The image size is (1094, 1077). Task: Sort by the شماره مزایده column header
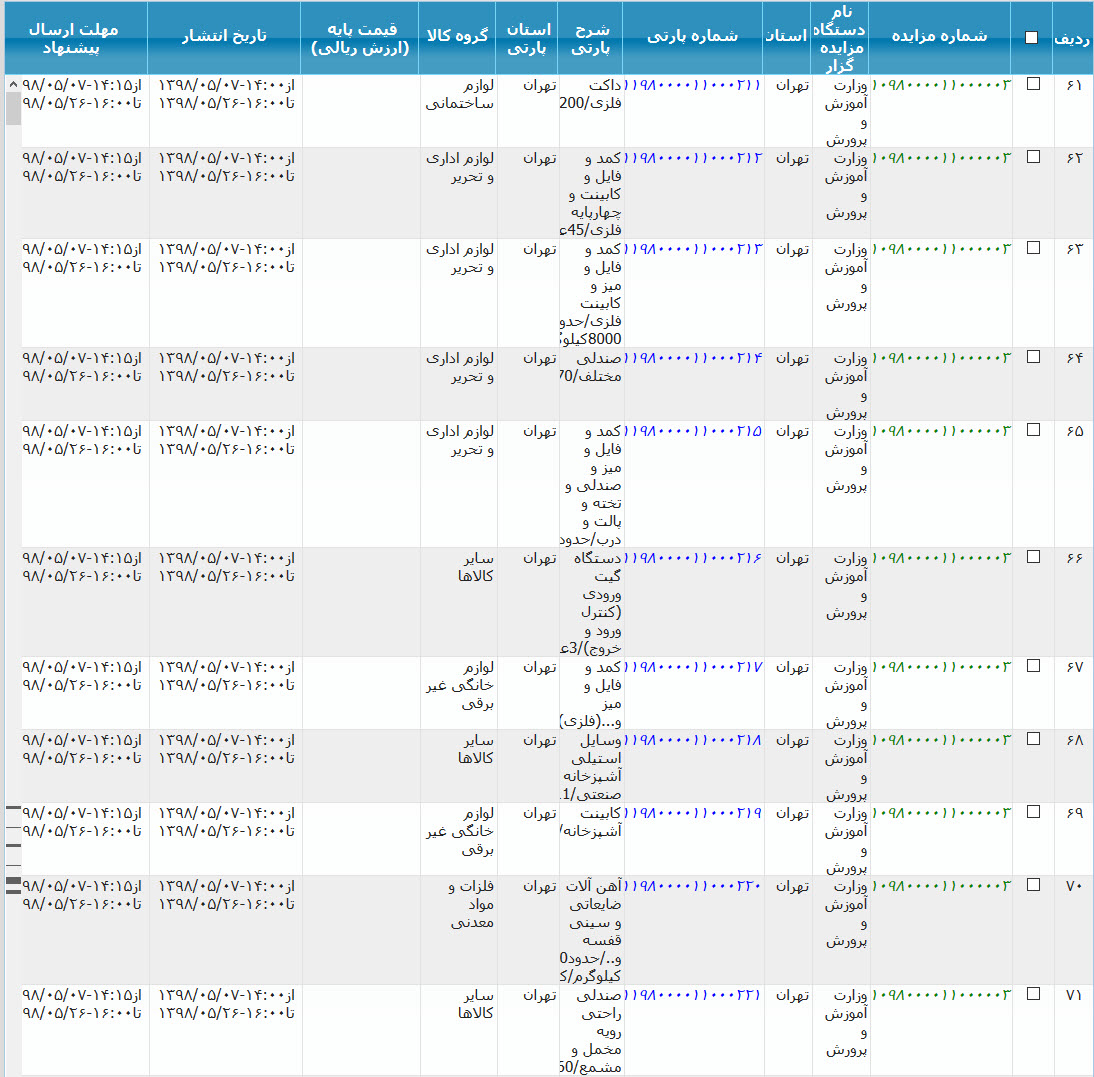tap(941, 36)
